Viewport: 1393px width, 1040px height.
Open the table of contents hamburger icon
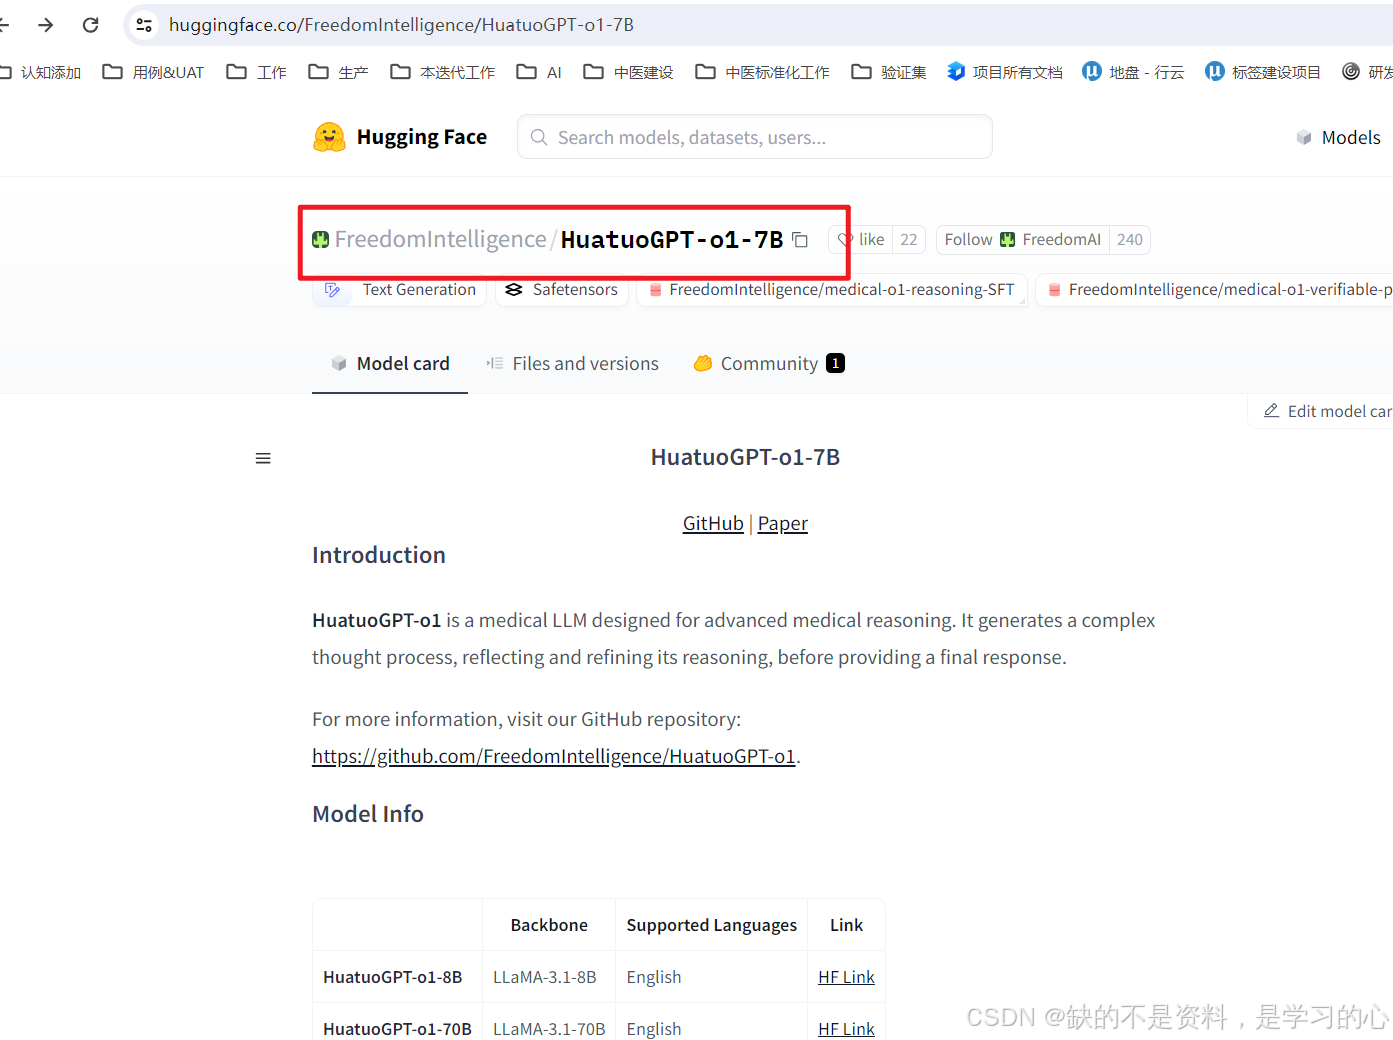[x=263, y=458]
